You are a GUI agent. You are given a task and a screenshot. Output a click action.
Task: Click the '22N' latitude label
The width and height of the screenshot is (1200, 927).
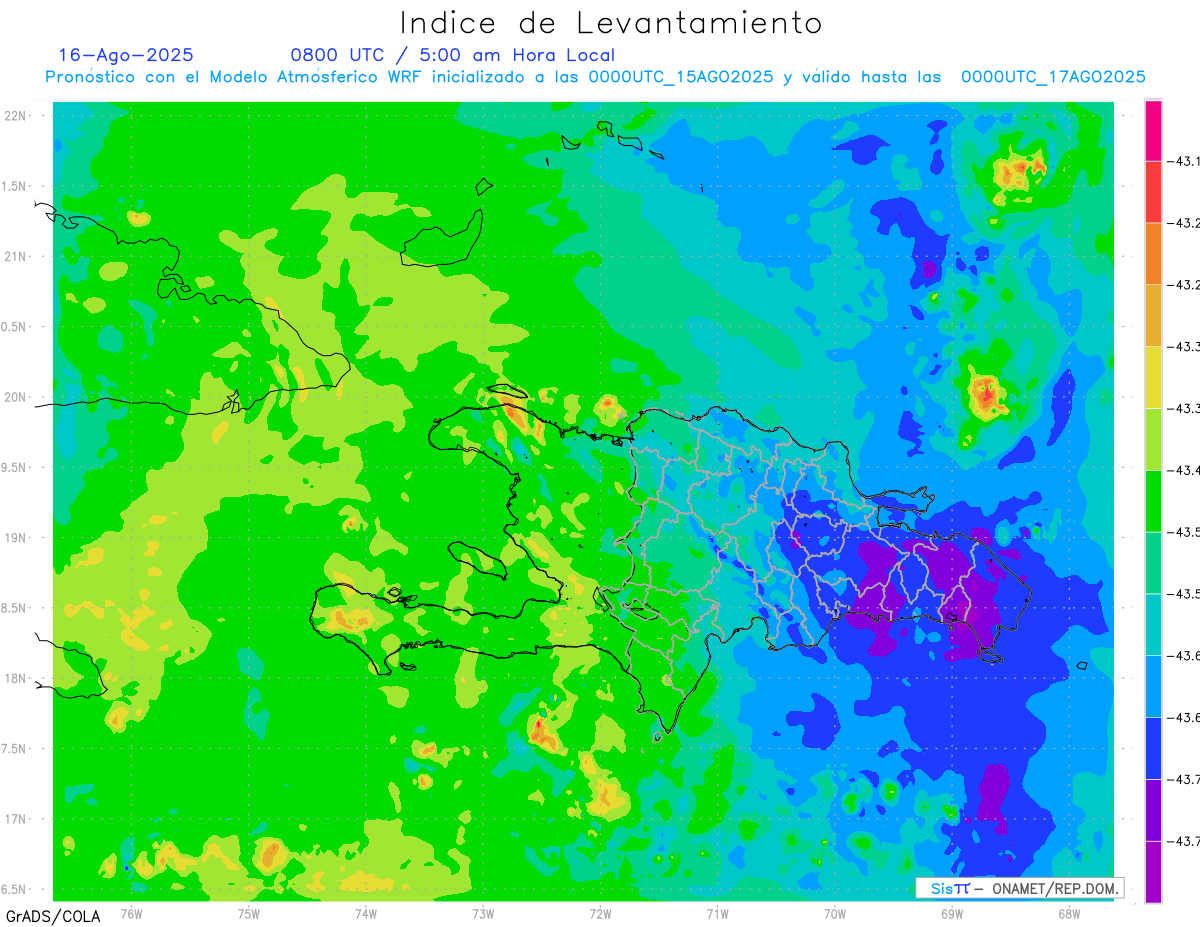pyautogui.click(x=16, y=116)
